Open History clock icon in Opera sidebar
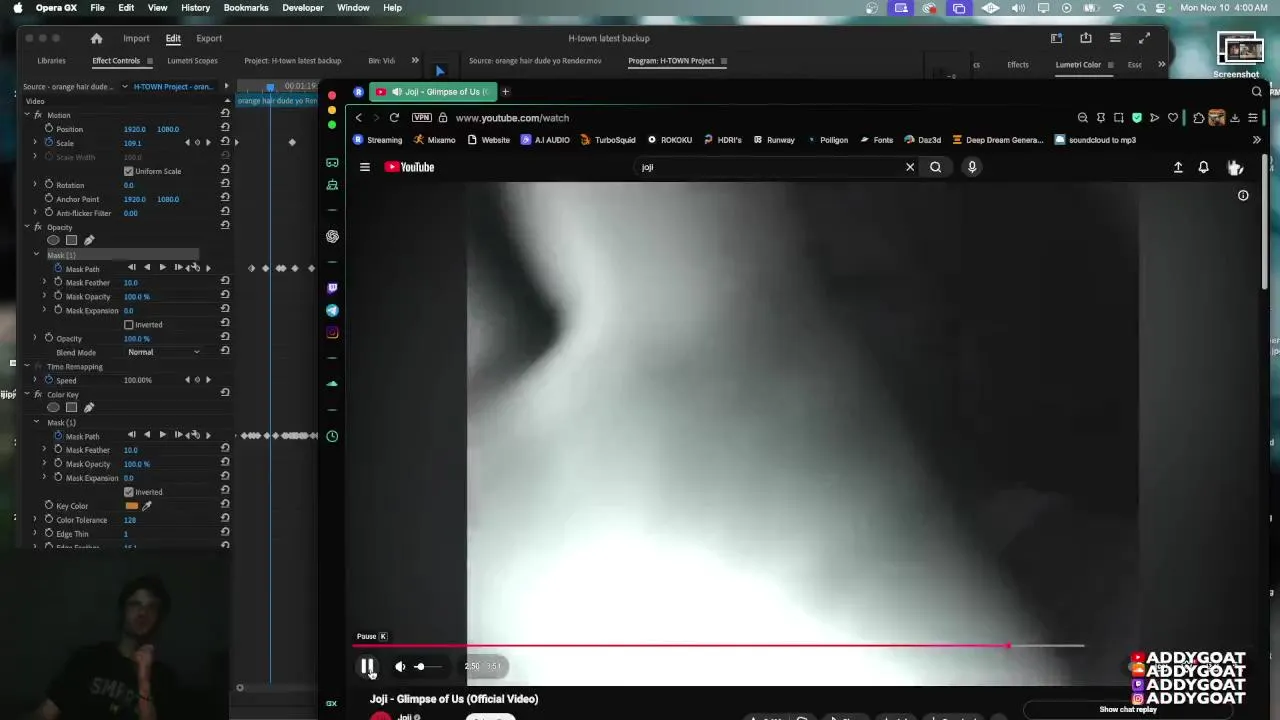Viewport: 1280px width, 720px height. coord(332,436)
